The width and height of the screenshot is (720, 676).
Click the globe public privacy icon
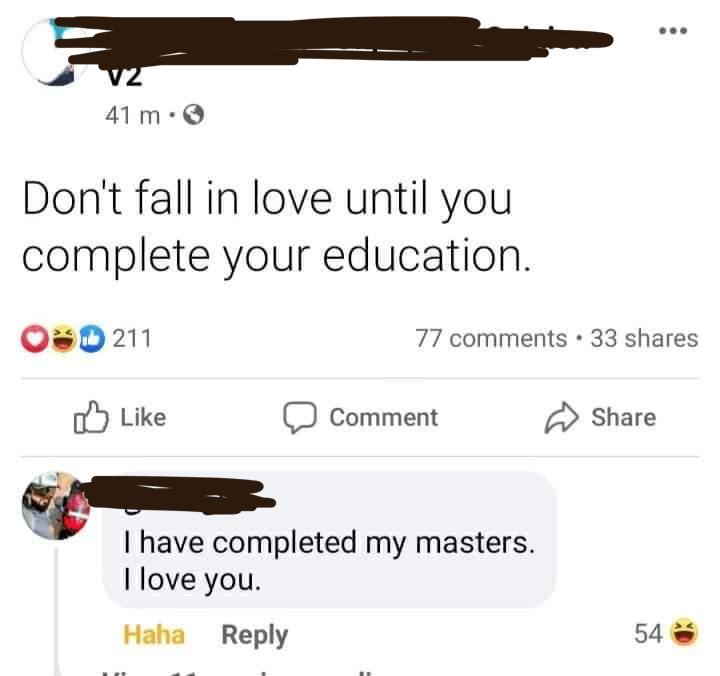tap(194, 115)
